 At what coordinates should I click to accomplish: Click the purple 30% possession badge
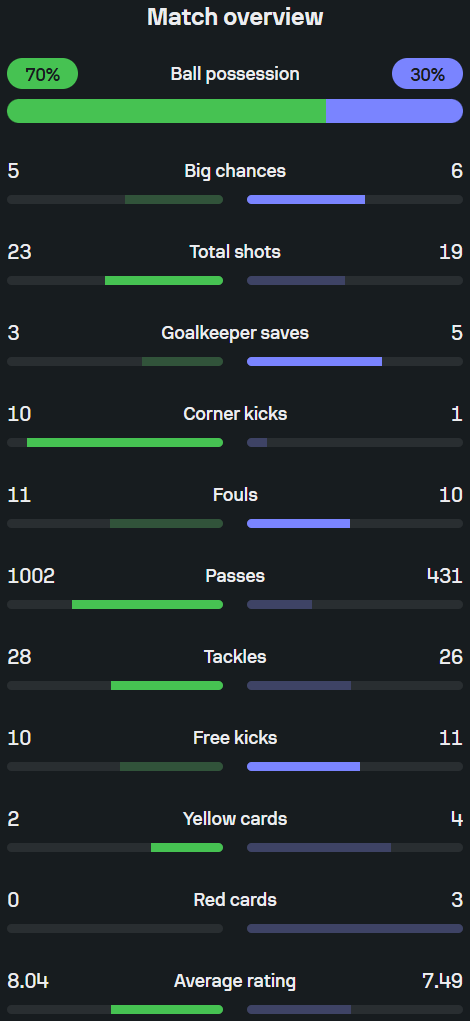[427, 74]
